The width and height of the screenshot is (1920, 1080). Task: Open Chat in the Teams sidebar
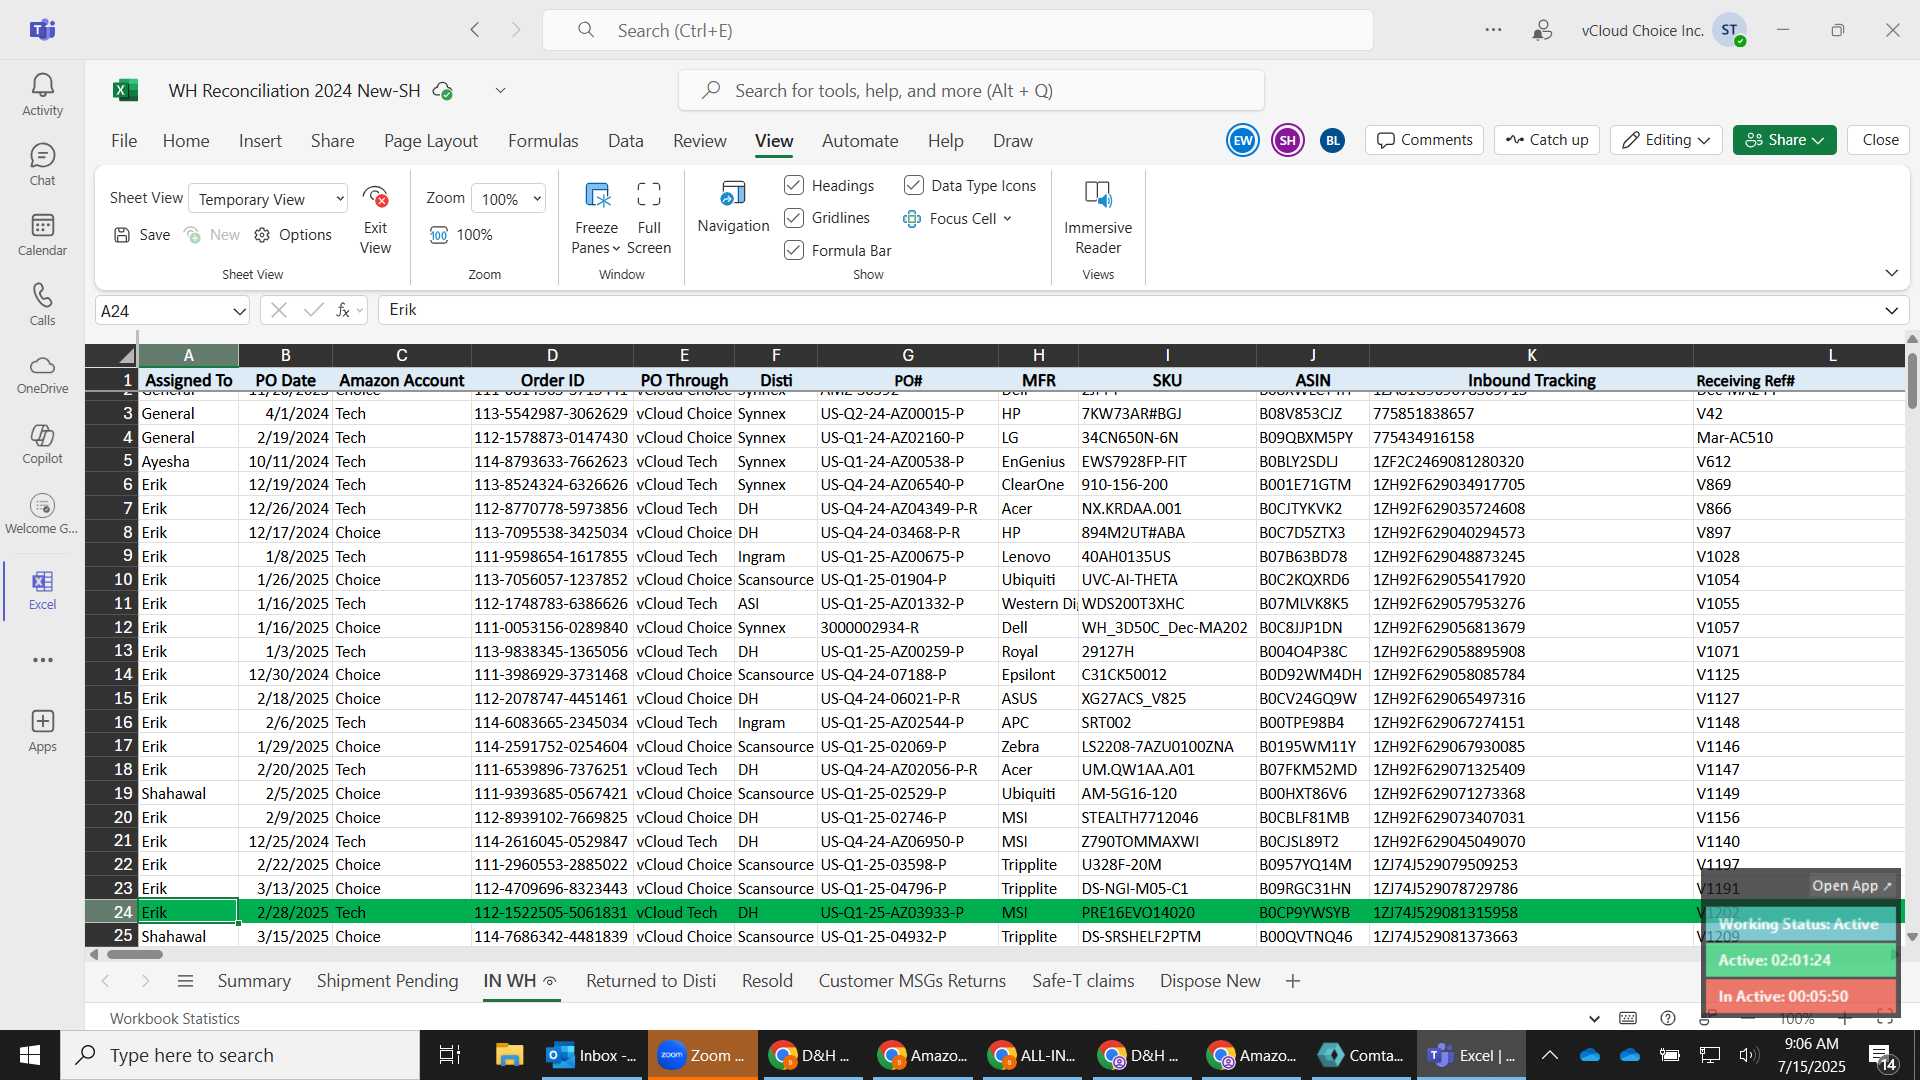pyautogui.click(x=42, y=165)
